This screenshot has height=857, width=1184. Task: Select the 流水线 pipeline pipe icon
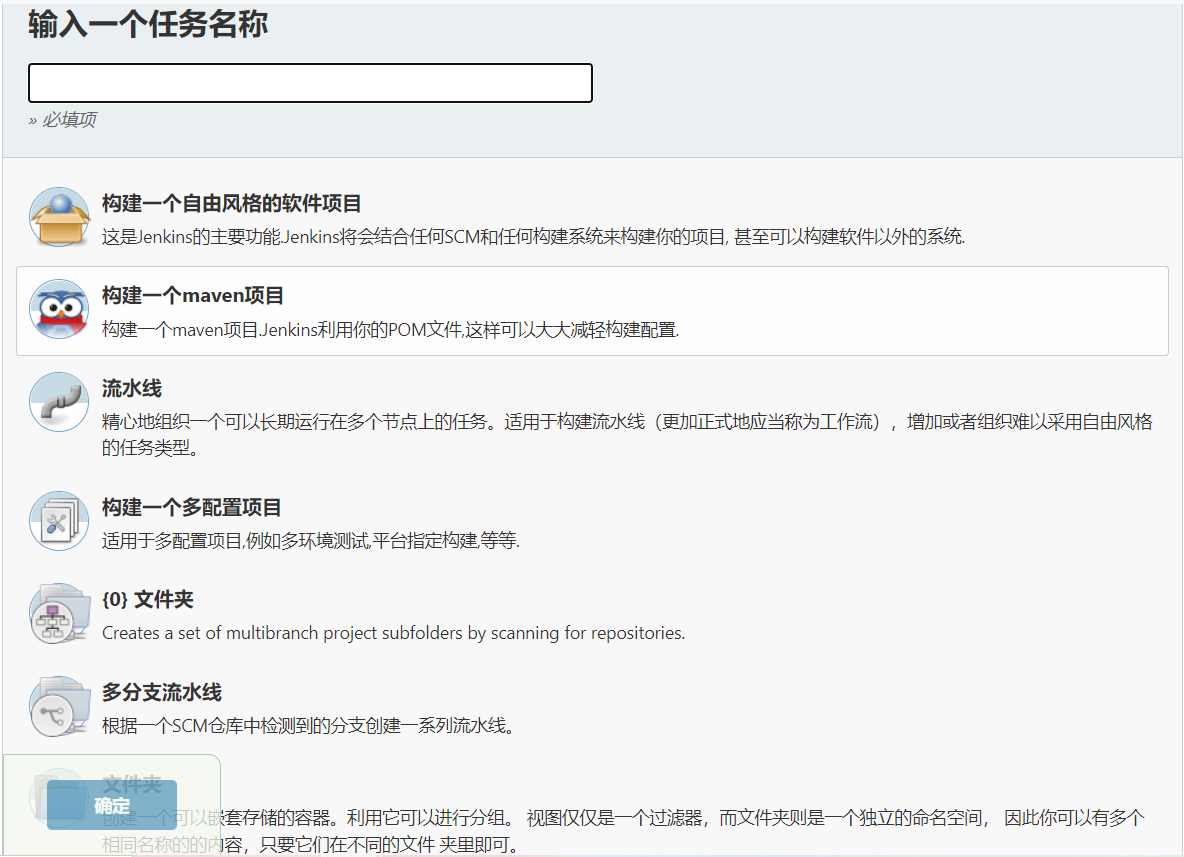point(60,402)
